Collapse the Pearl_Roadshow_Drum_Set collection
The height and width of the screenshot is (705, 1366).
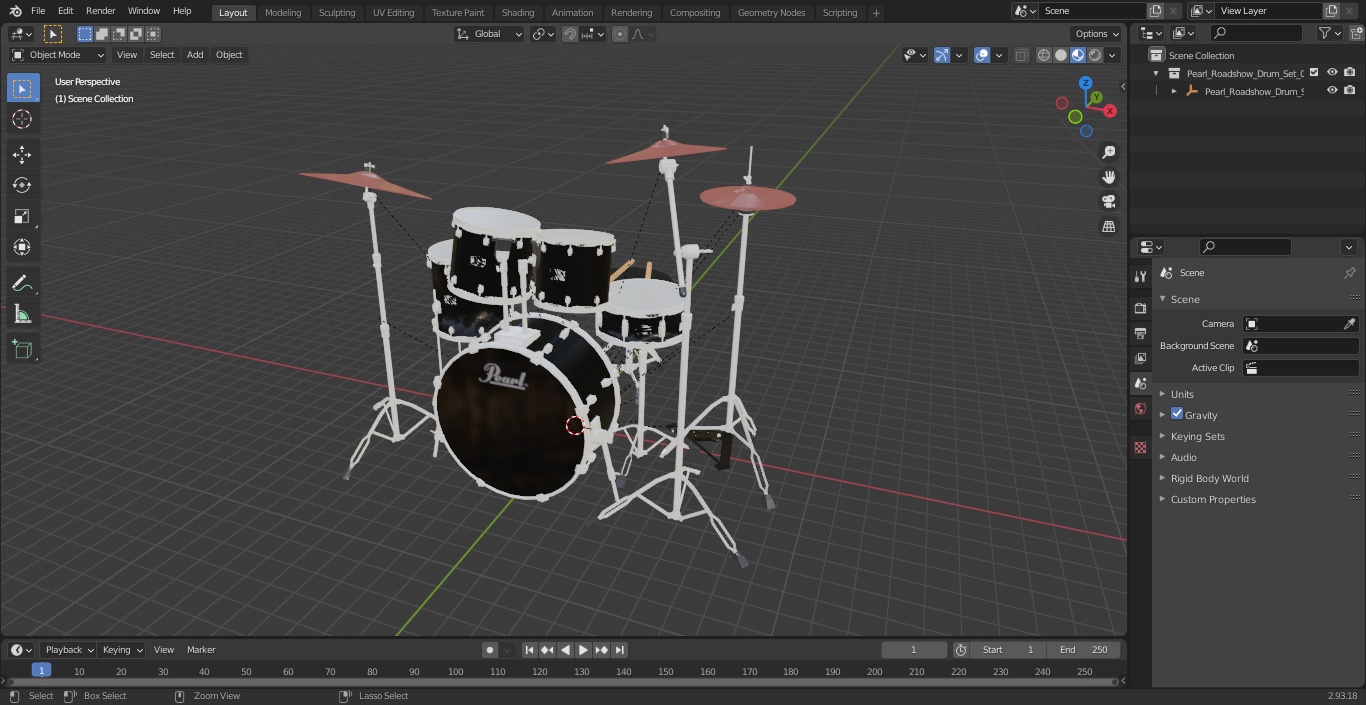(1156, 73)
